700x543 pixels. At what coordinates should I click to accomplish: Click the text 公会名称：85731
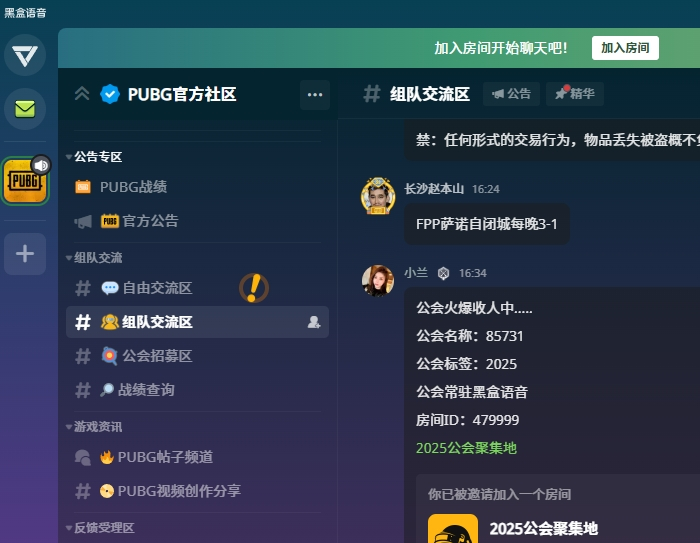point(470,336)
